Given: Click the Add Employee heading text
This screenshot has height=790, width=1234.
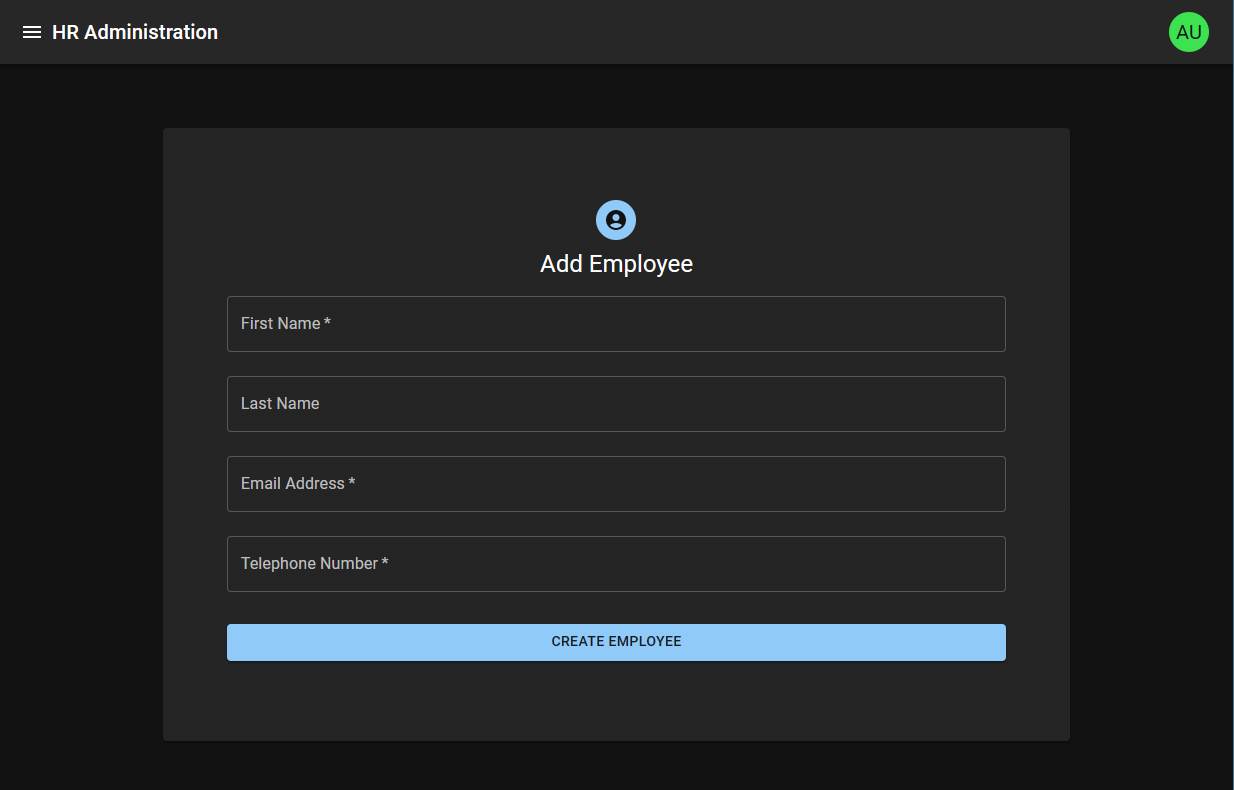Looking at the screenshot, I should click(616, 263).
